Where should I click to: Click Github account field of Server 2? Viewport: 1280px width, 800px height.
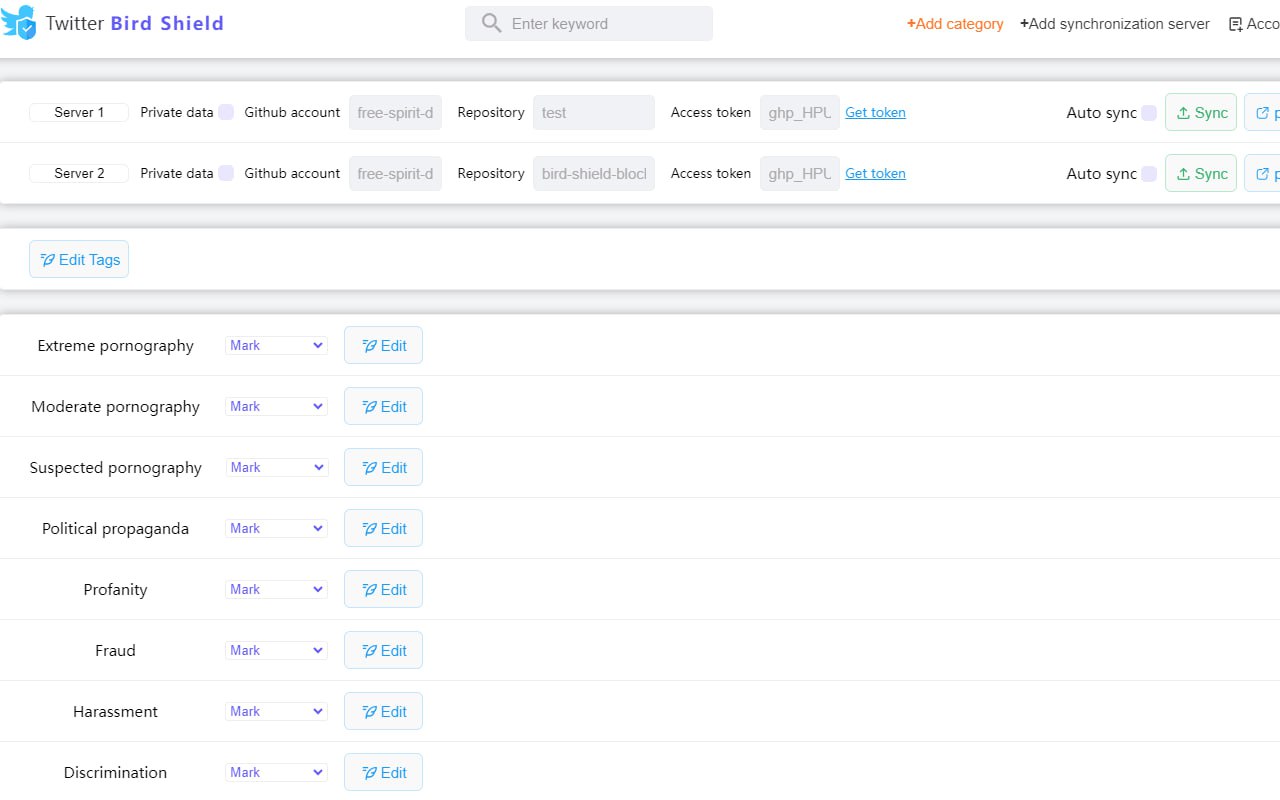pos(395,174)
